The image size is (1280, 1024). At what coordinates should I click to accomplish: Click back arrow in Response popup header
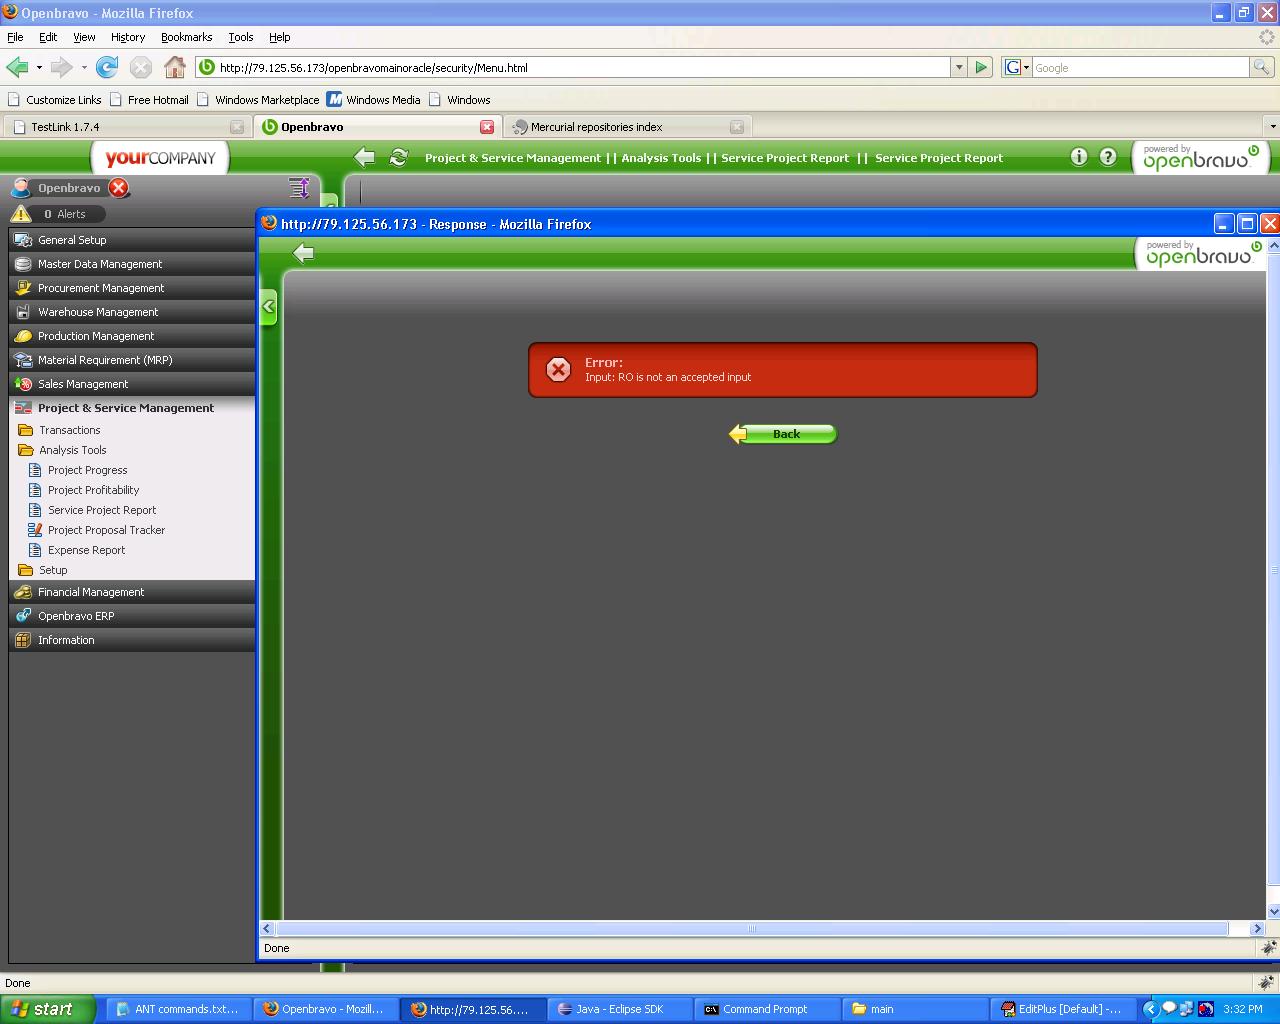pos(304,253)
